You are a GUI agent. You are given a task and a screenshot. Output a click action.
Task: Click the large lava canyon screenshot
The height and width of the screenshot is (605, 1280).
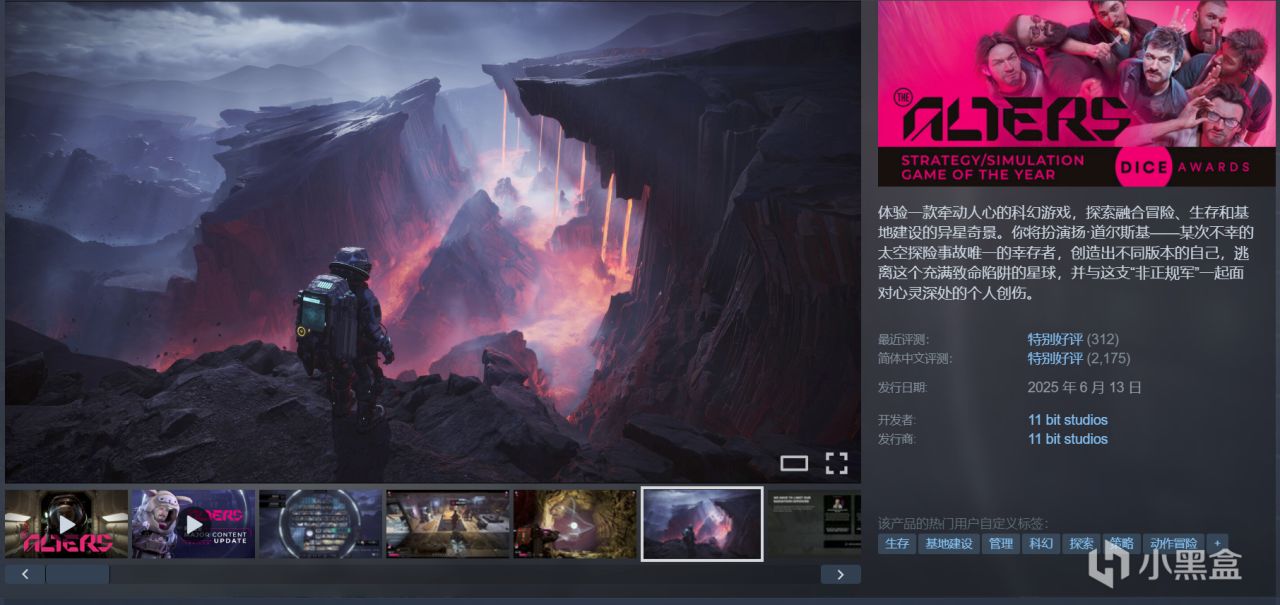click(433, 242)
